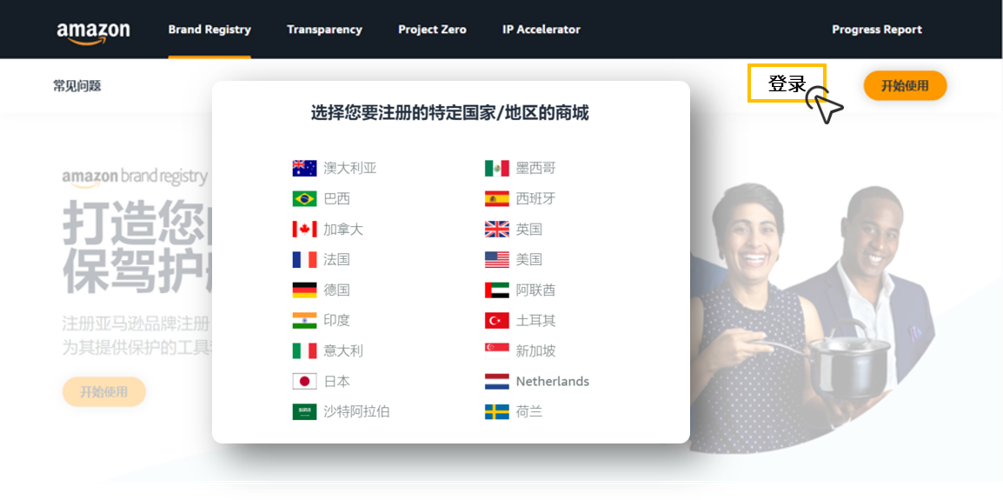Select the India flag icon
The height and width of the screenshot is (500, 1003).
coord(304,320)
